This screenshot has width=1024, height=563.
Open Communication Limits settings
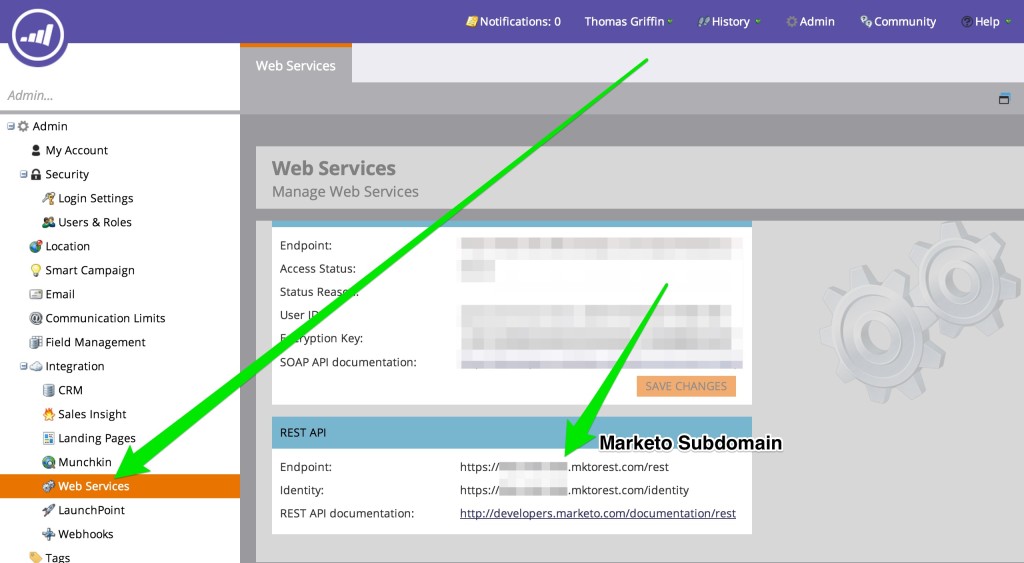tap(105, 318)
